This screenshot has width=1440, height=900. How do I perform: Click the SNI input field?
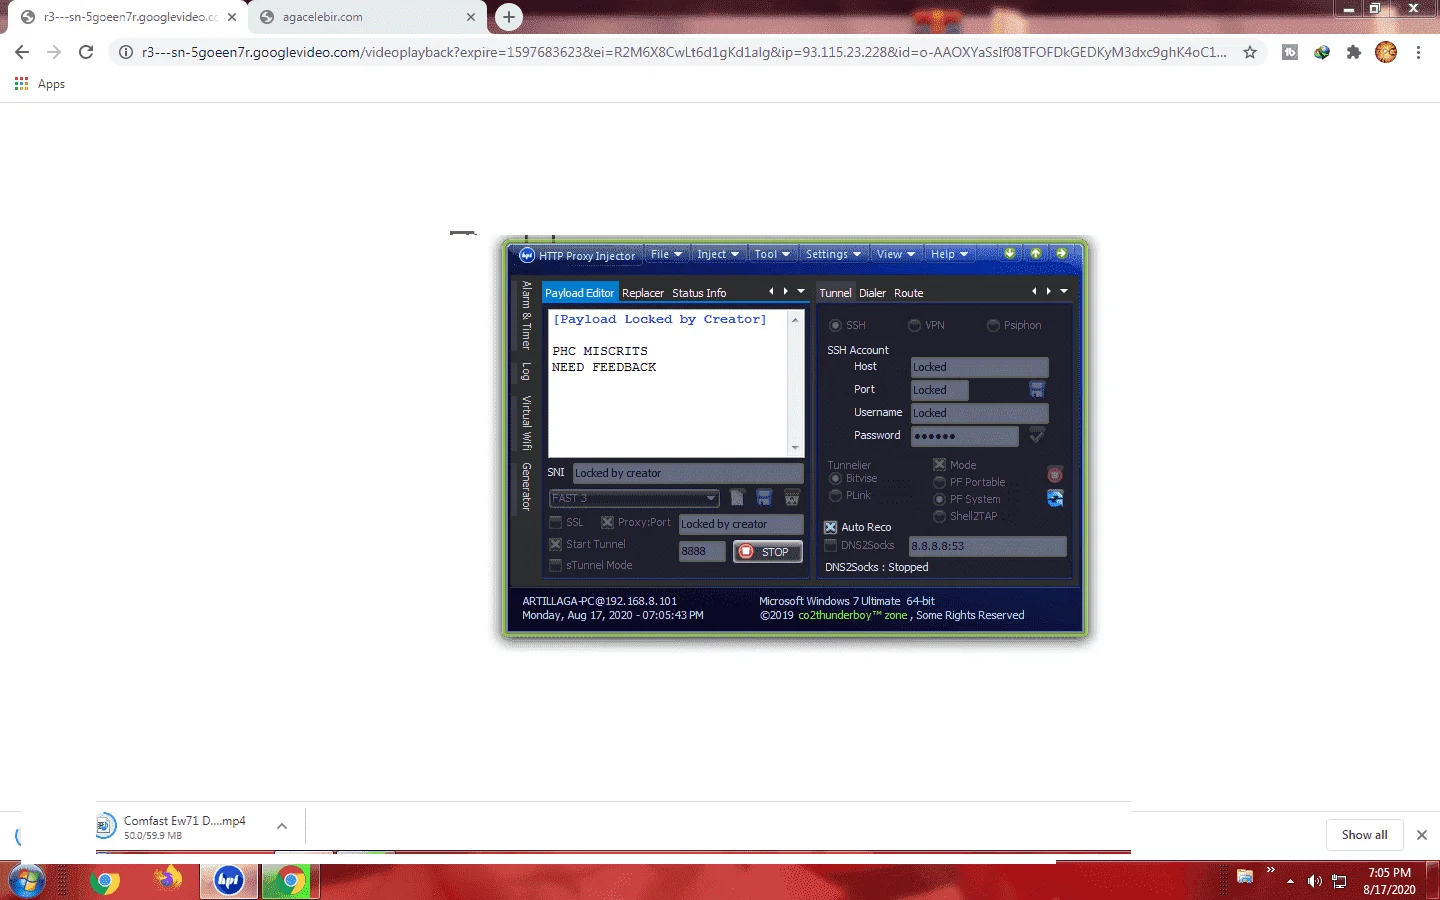688,473
